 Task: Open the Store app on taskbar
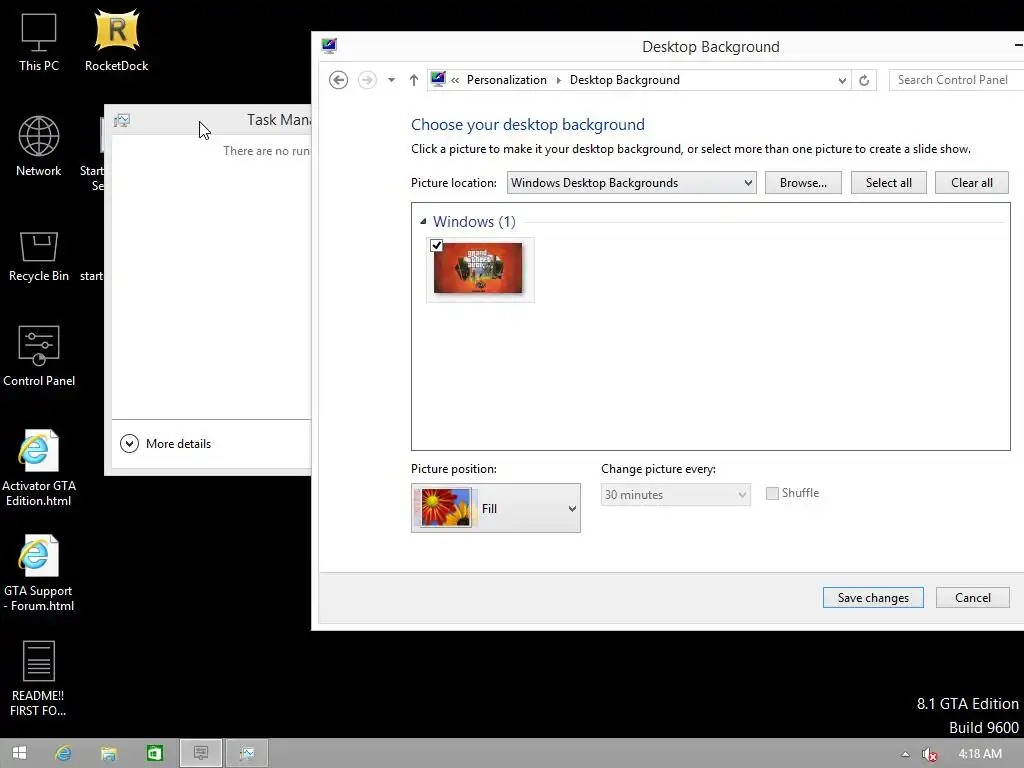(x=154, y=753)
